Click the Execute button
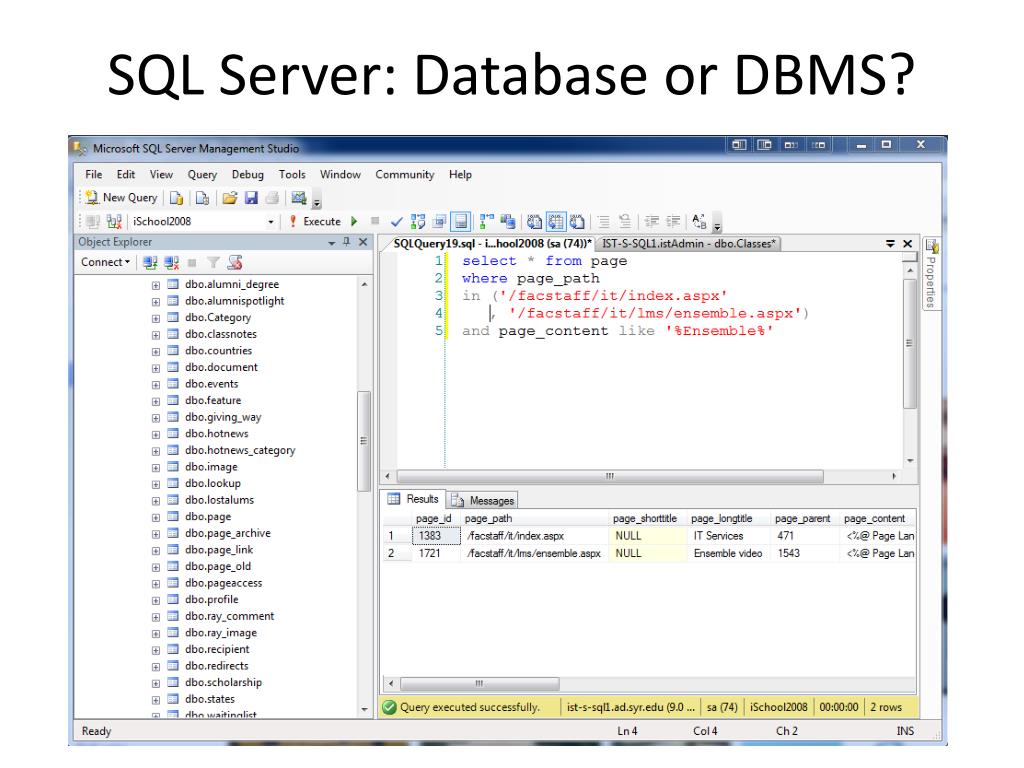Screen dimensions: 1024x768 pos(315,222)
